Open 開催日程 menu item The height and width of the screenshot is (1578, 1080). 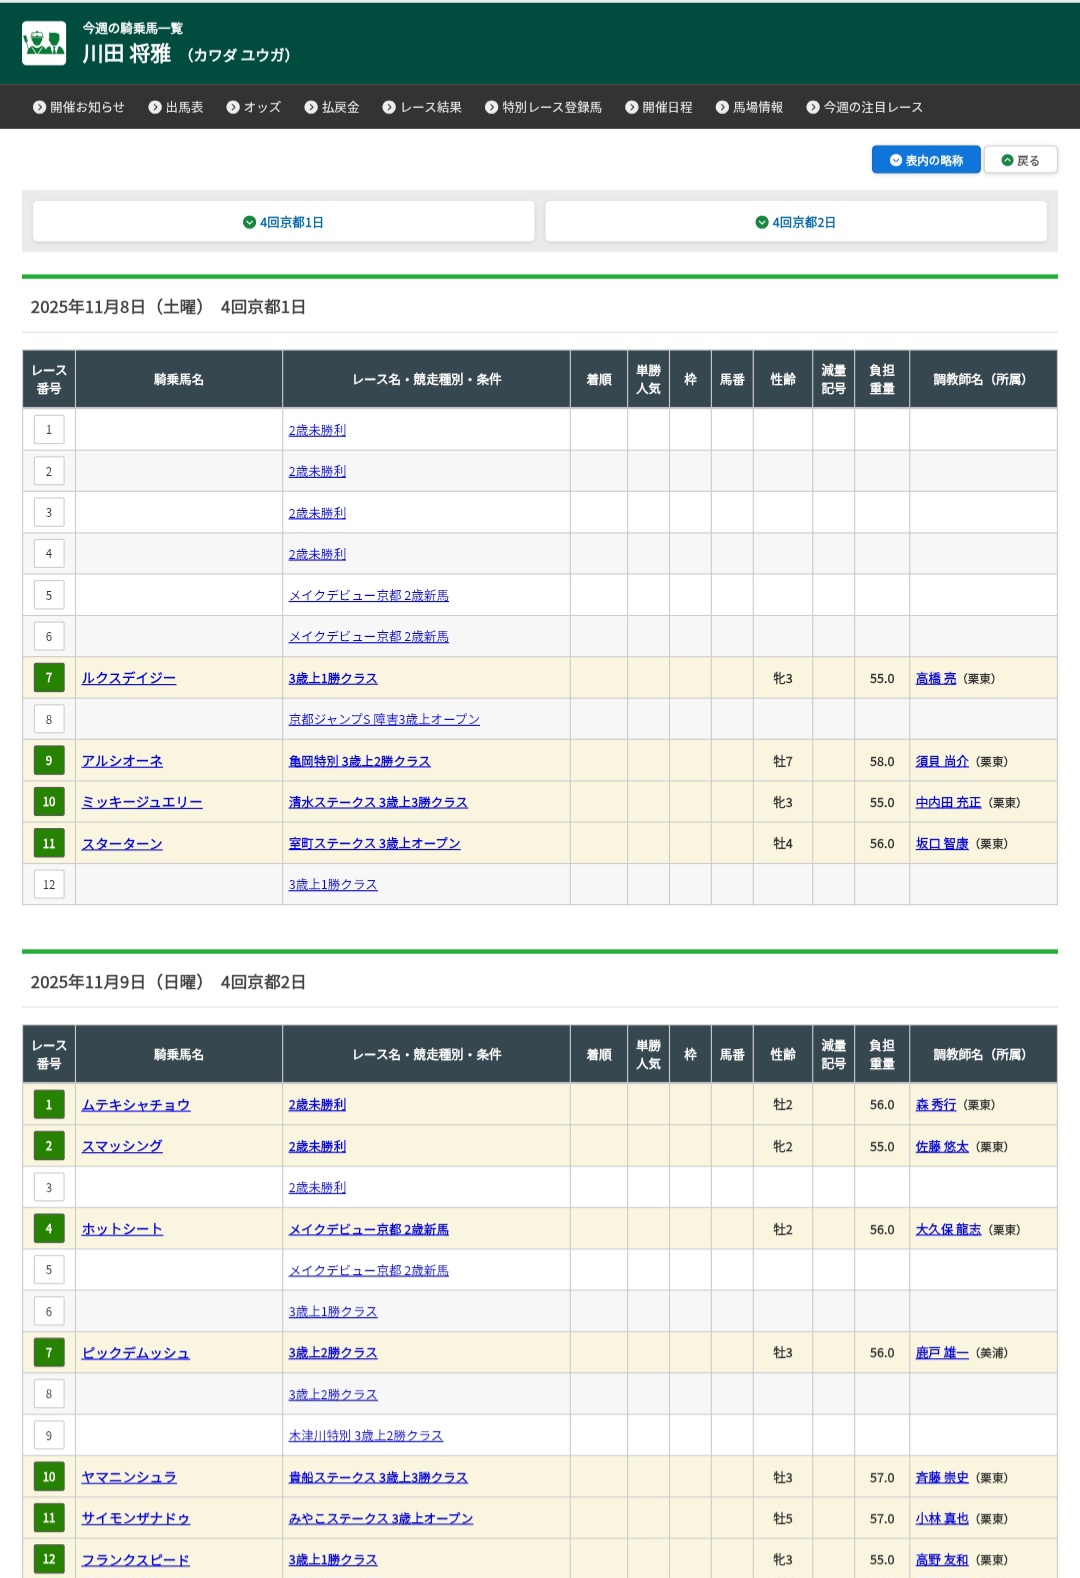pos(659,107)
